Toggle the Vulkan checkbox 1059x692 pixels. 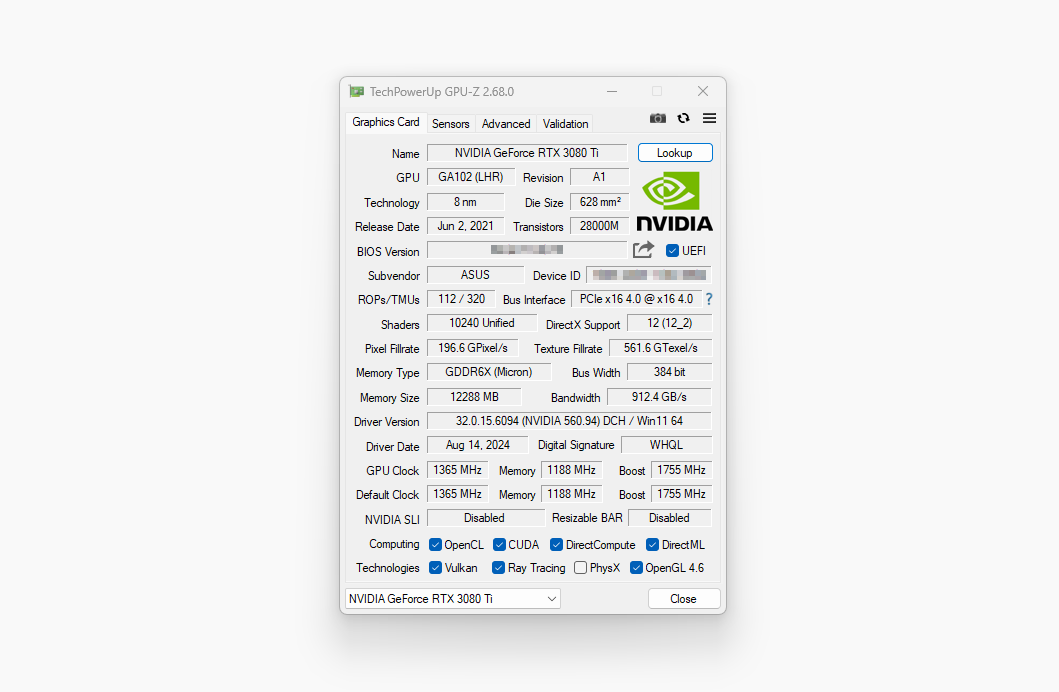coord(436,568)
